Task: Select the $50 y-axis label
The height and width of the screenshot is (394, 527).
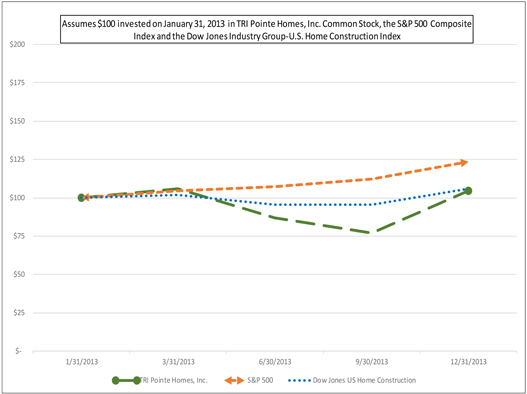Action: [x=19, y=274]
